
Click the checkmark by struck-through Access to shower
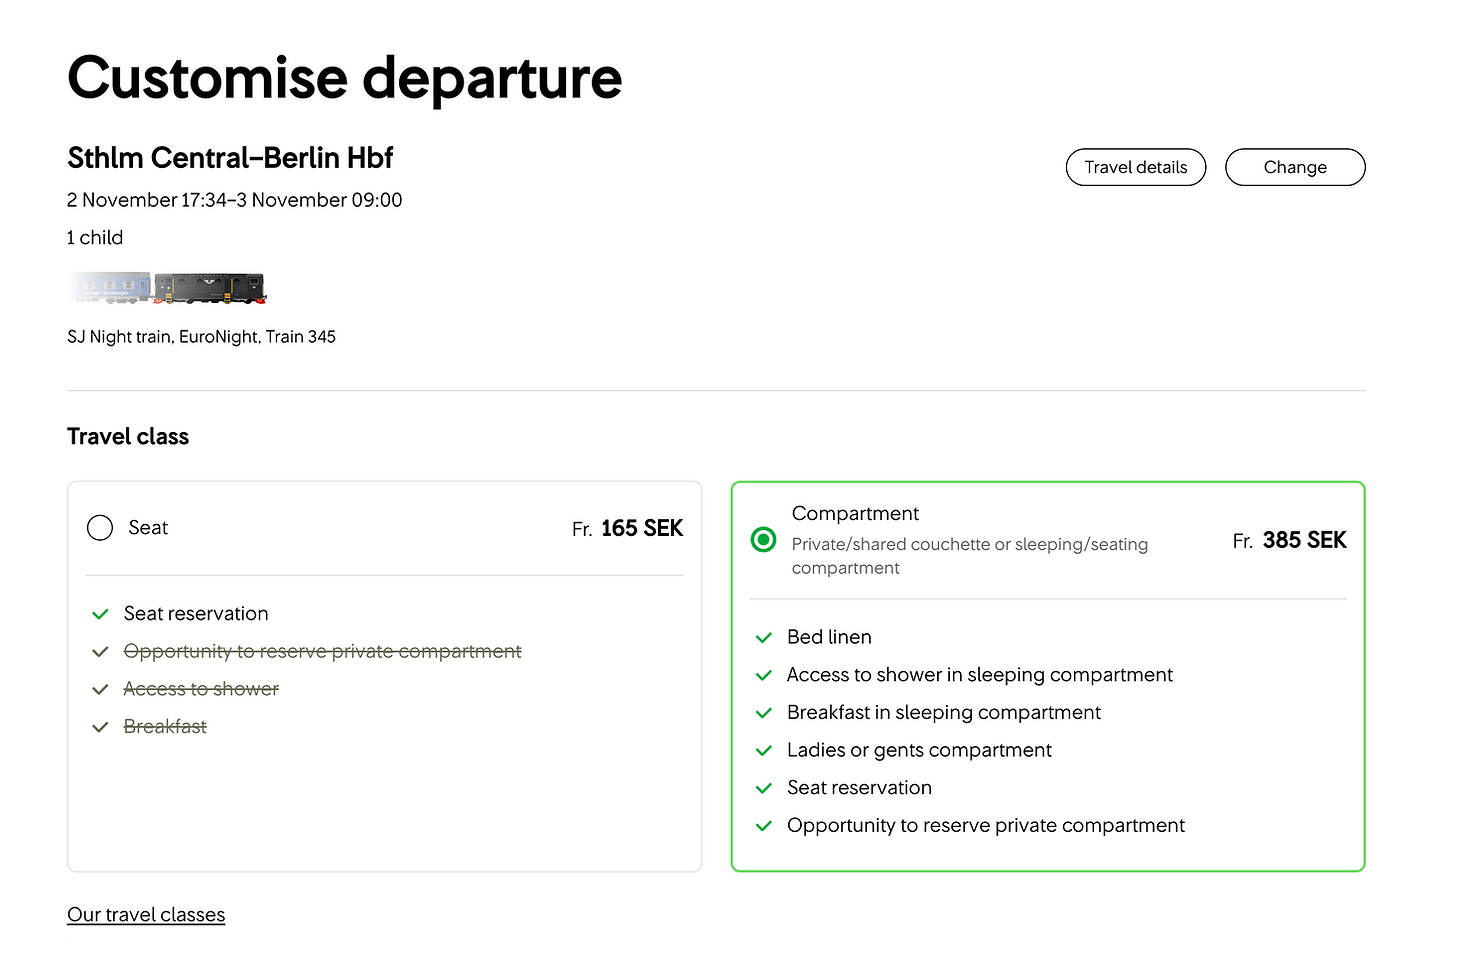(100, 689)
